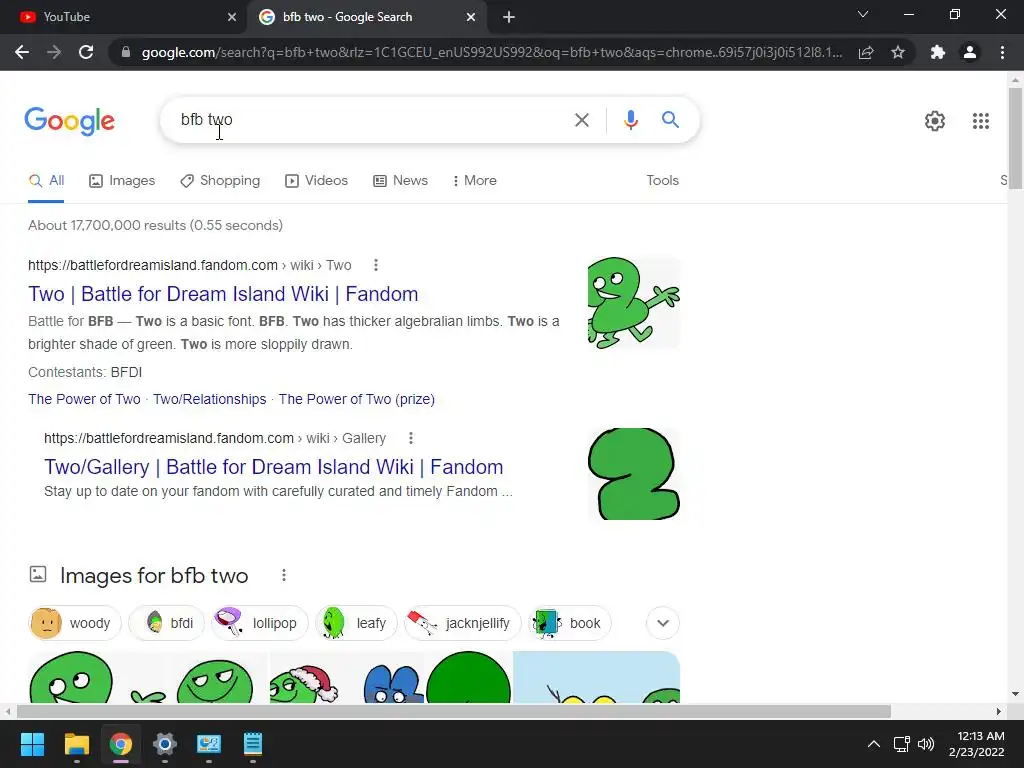Reload the page with the refresh icon
Viewport: 1024px width, 768px height.
(86, 52)
